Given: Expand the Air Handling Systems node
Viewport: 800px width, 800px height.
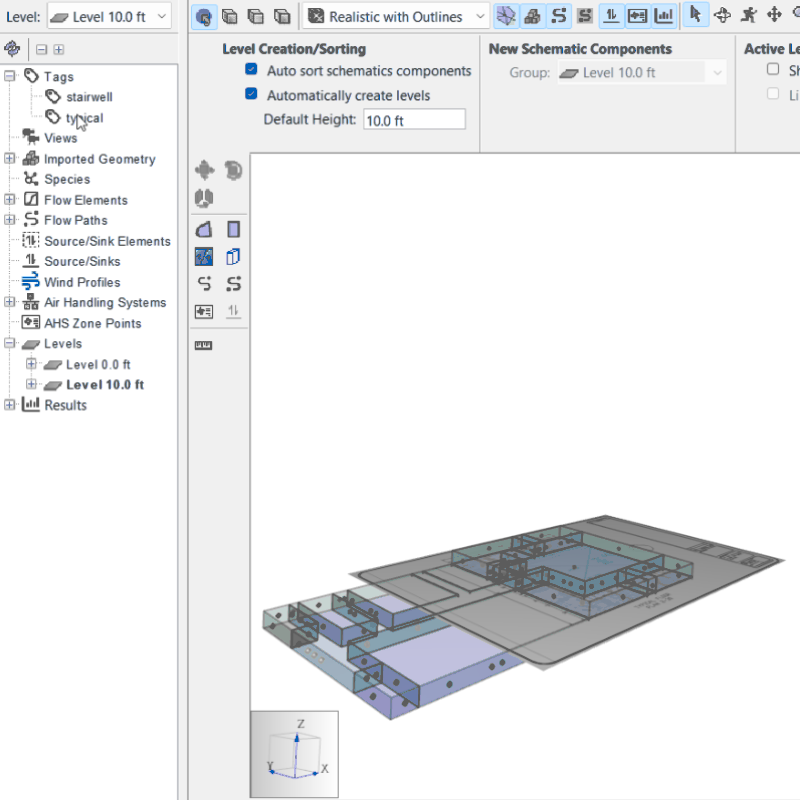Looking at the screenshot, I should tap(9, 302).
